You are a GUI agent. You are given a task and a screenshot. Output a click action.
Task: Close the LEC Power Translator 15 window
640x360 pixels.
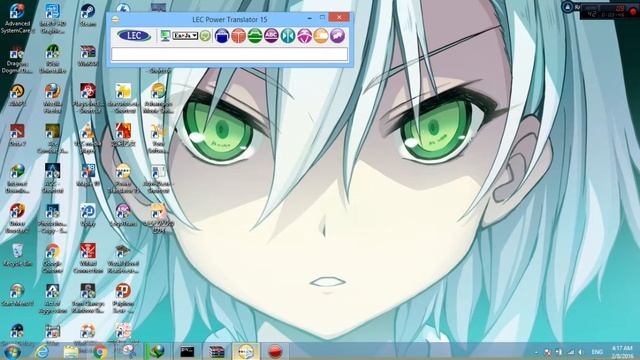[339, 17]
